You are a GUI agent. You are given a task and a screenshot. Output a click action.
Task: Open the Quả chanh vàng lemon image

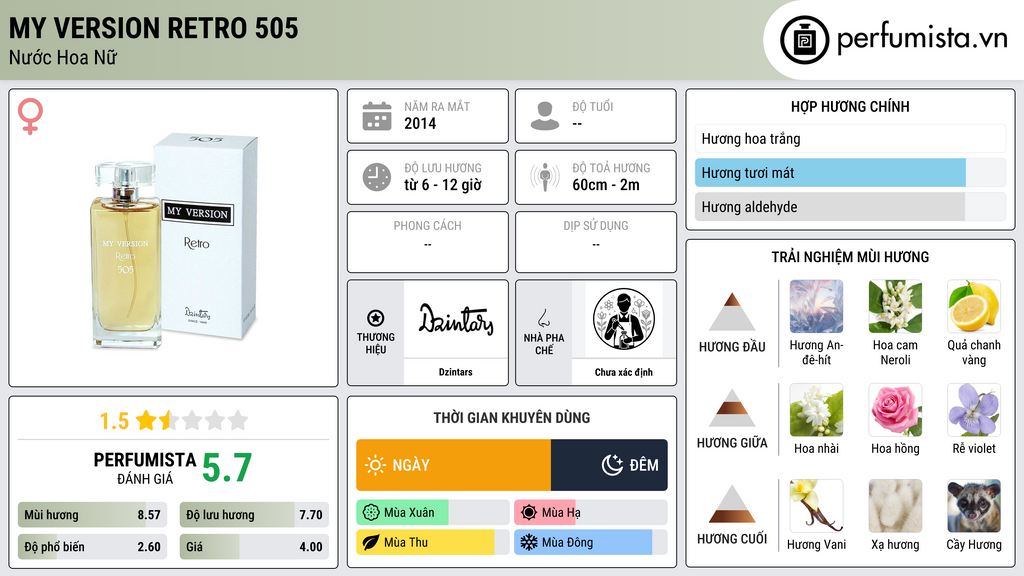point(974,307)
